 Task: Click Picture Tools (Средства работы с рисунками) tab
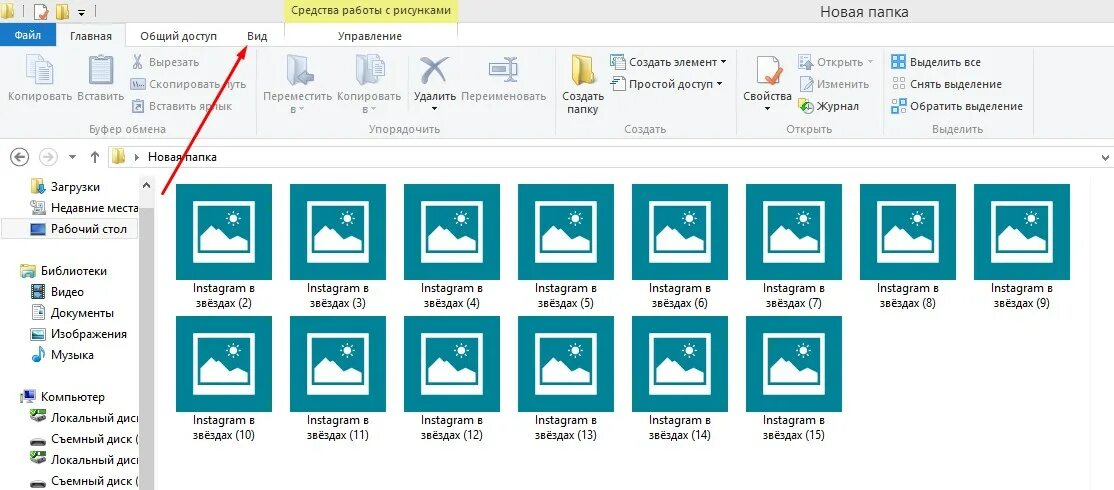pyautogui.click(x=370, y=11)
